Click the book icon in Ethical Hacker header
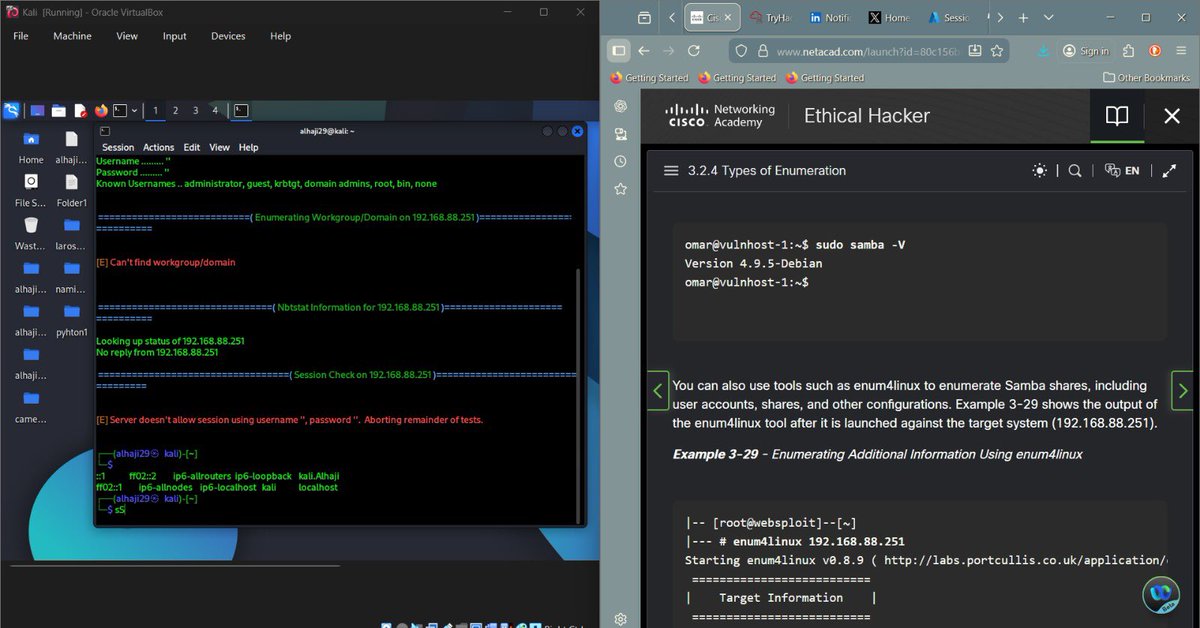This screenshot has width=1200, height=628. click(x=1117, y=116)
